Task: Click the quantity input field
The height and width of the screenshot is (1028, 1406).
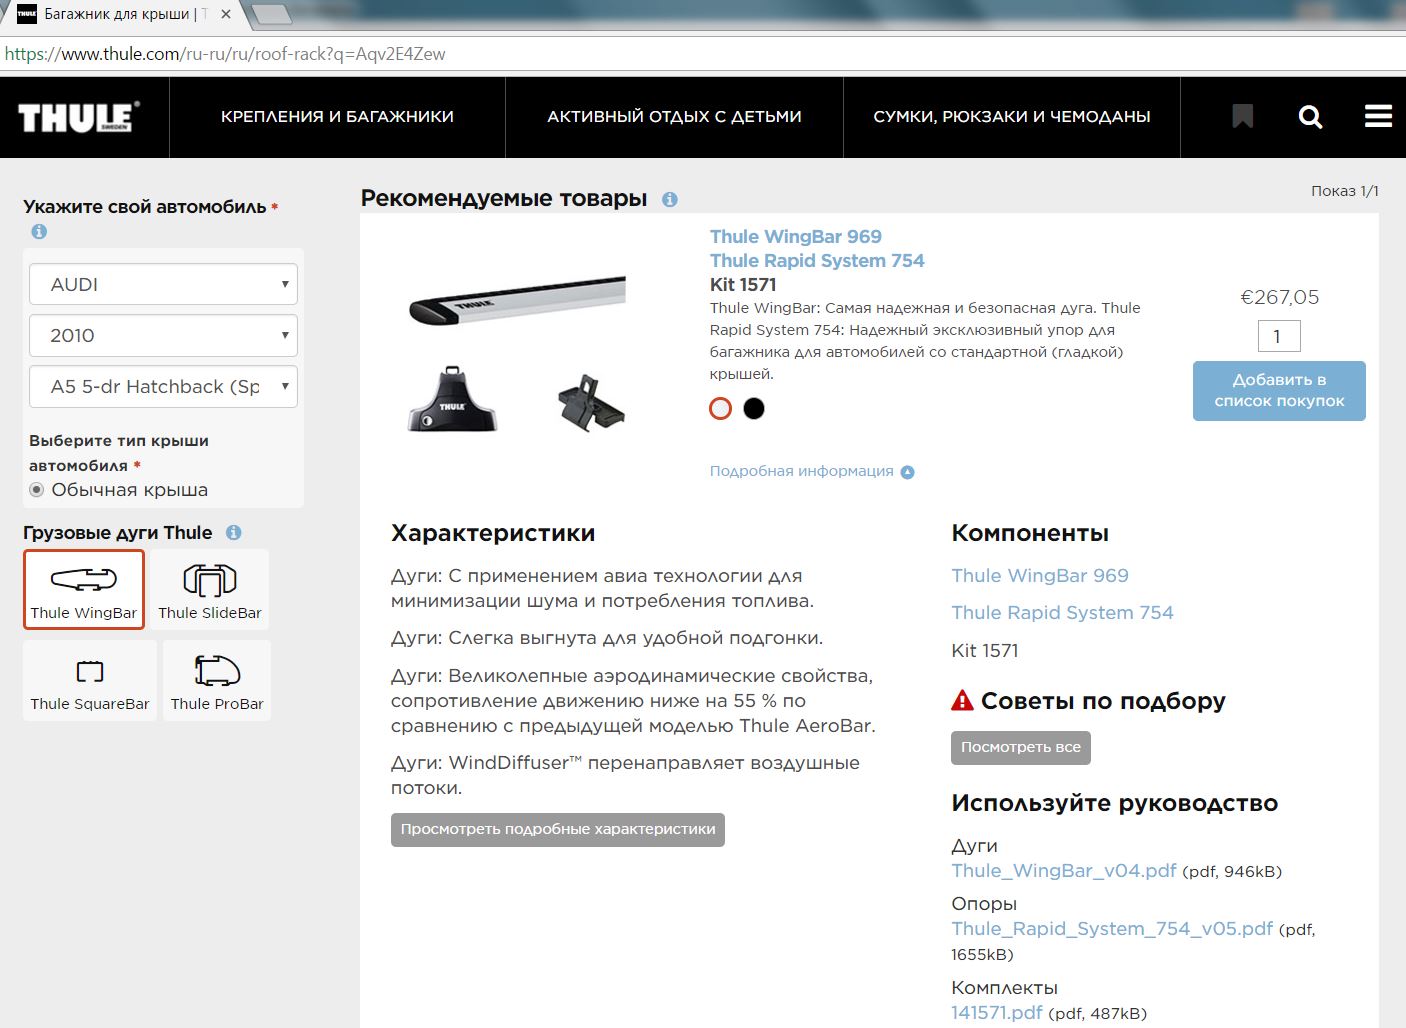Action: tap(1279, 336)
